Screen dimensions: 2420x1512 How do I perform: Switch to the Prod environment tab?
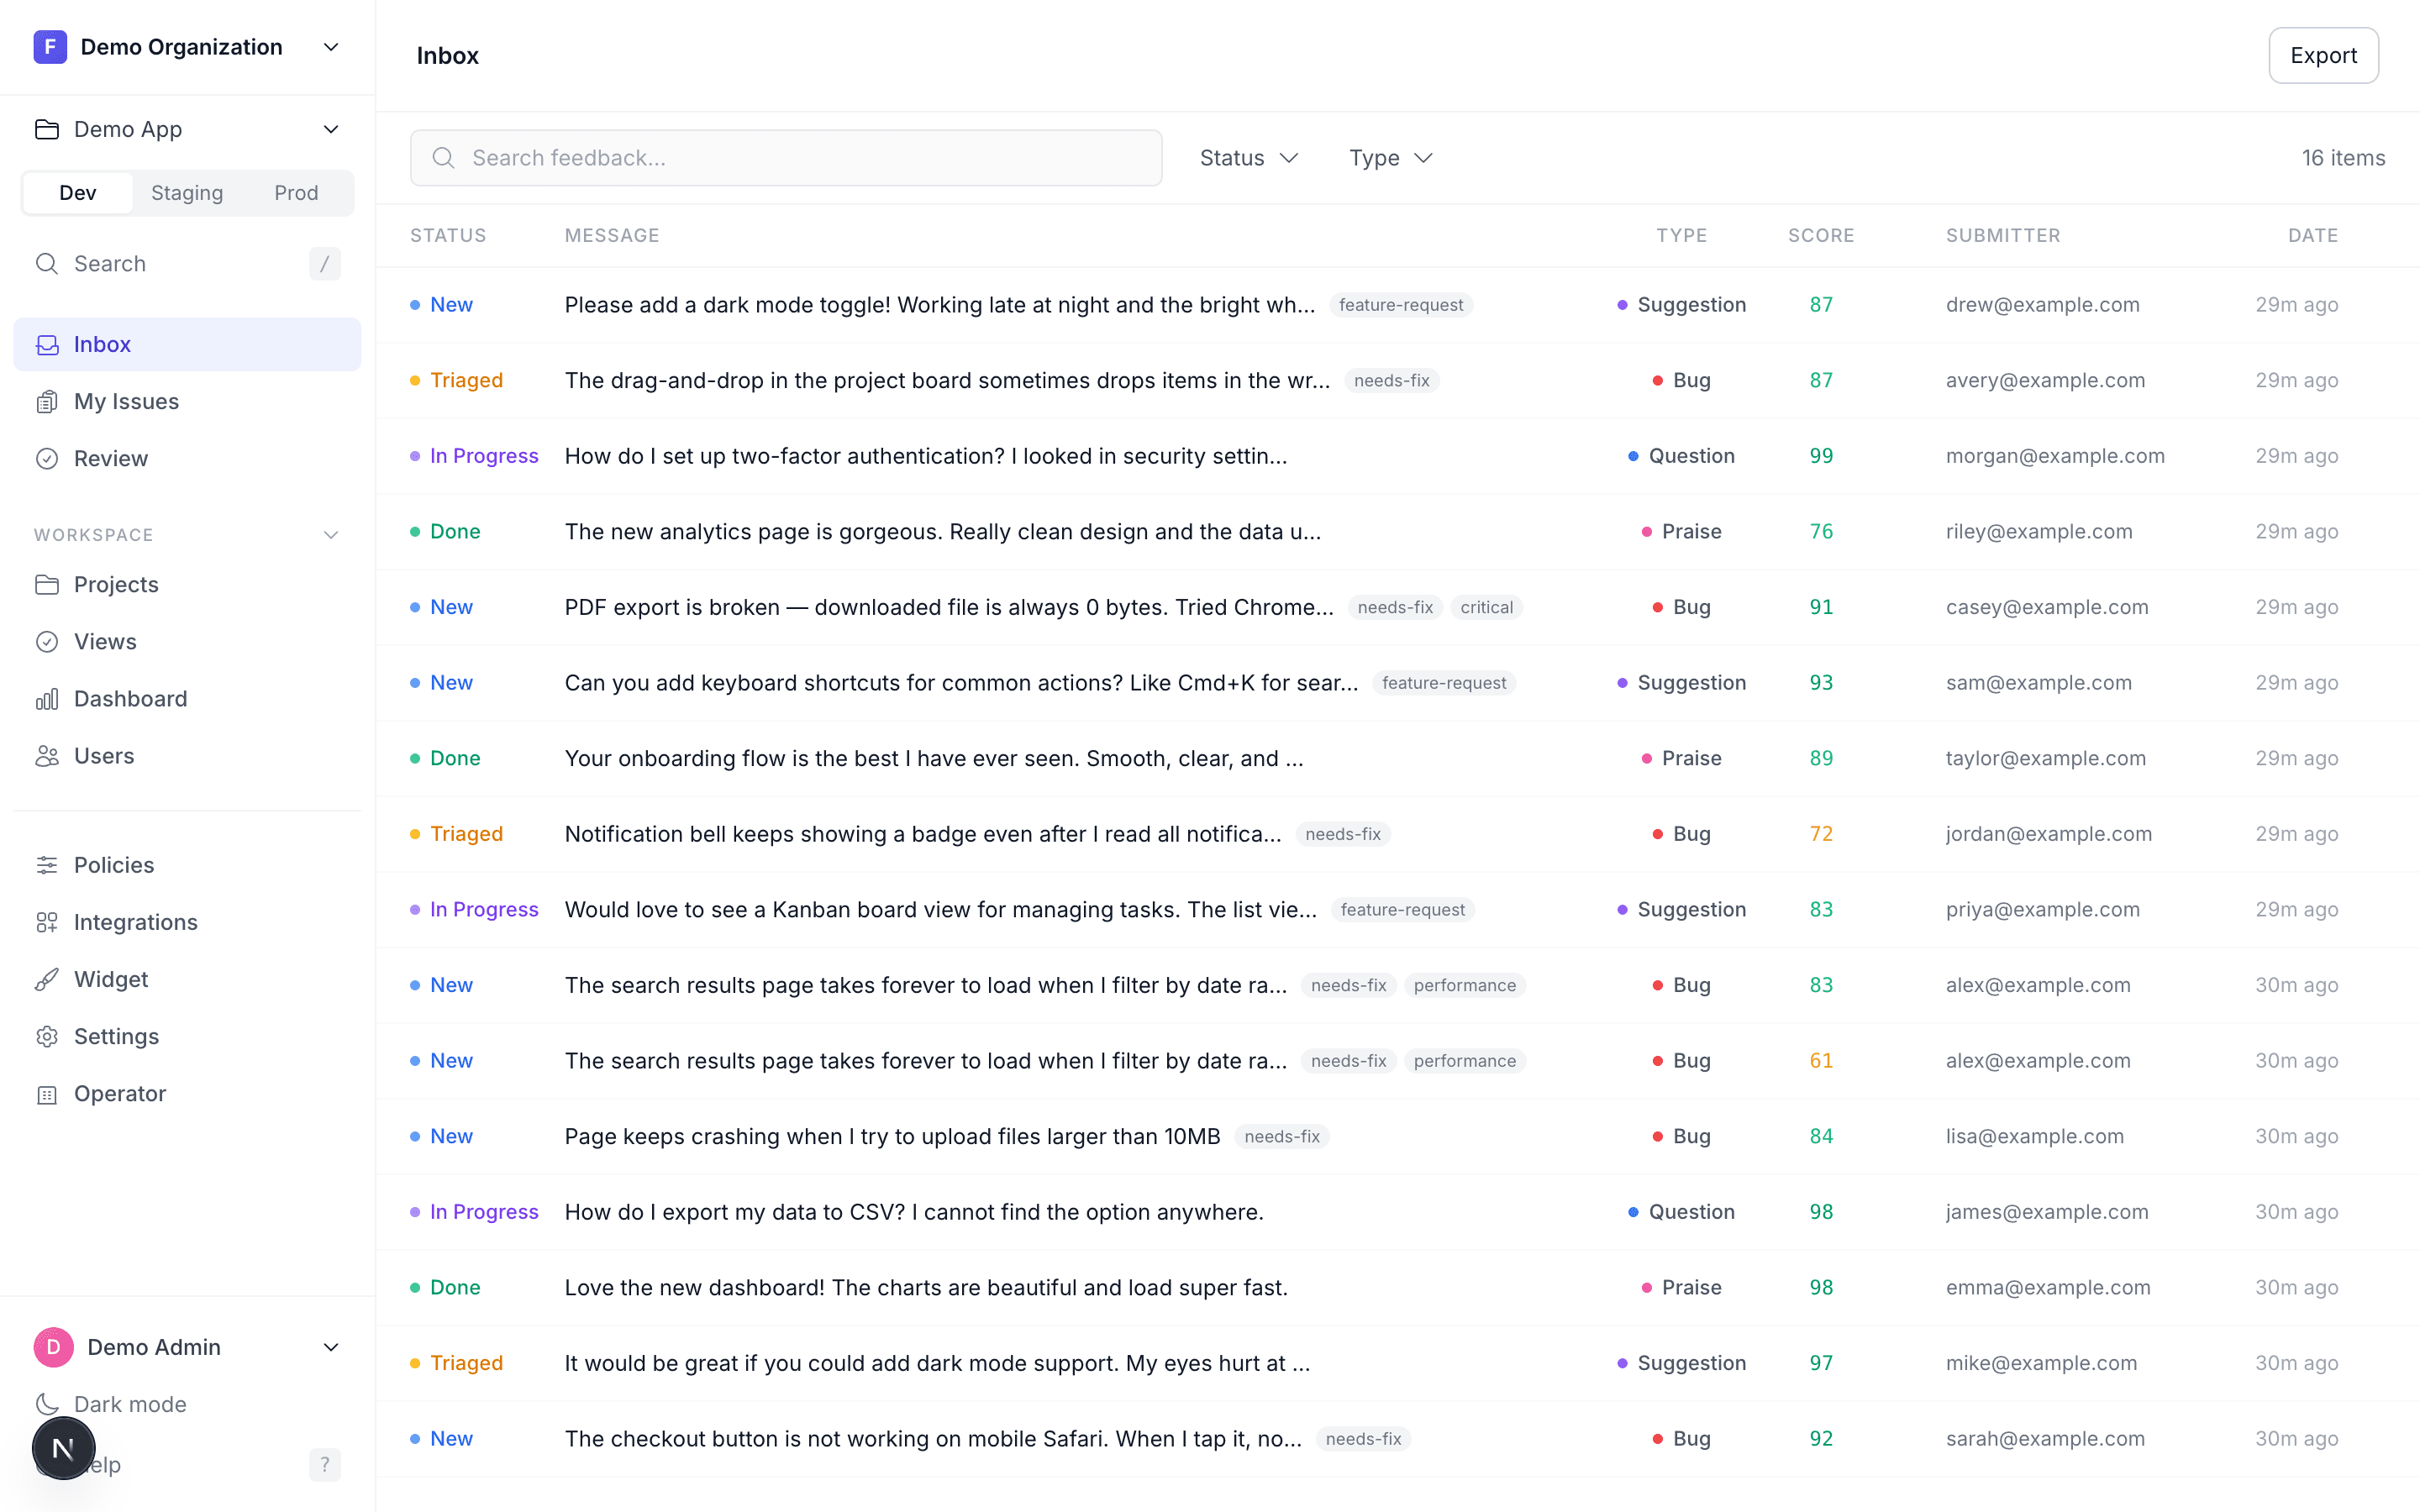296,192
